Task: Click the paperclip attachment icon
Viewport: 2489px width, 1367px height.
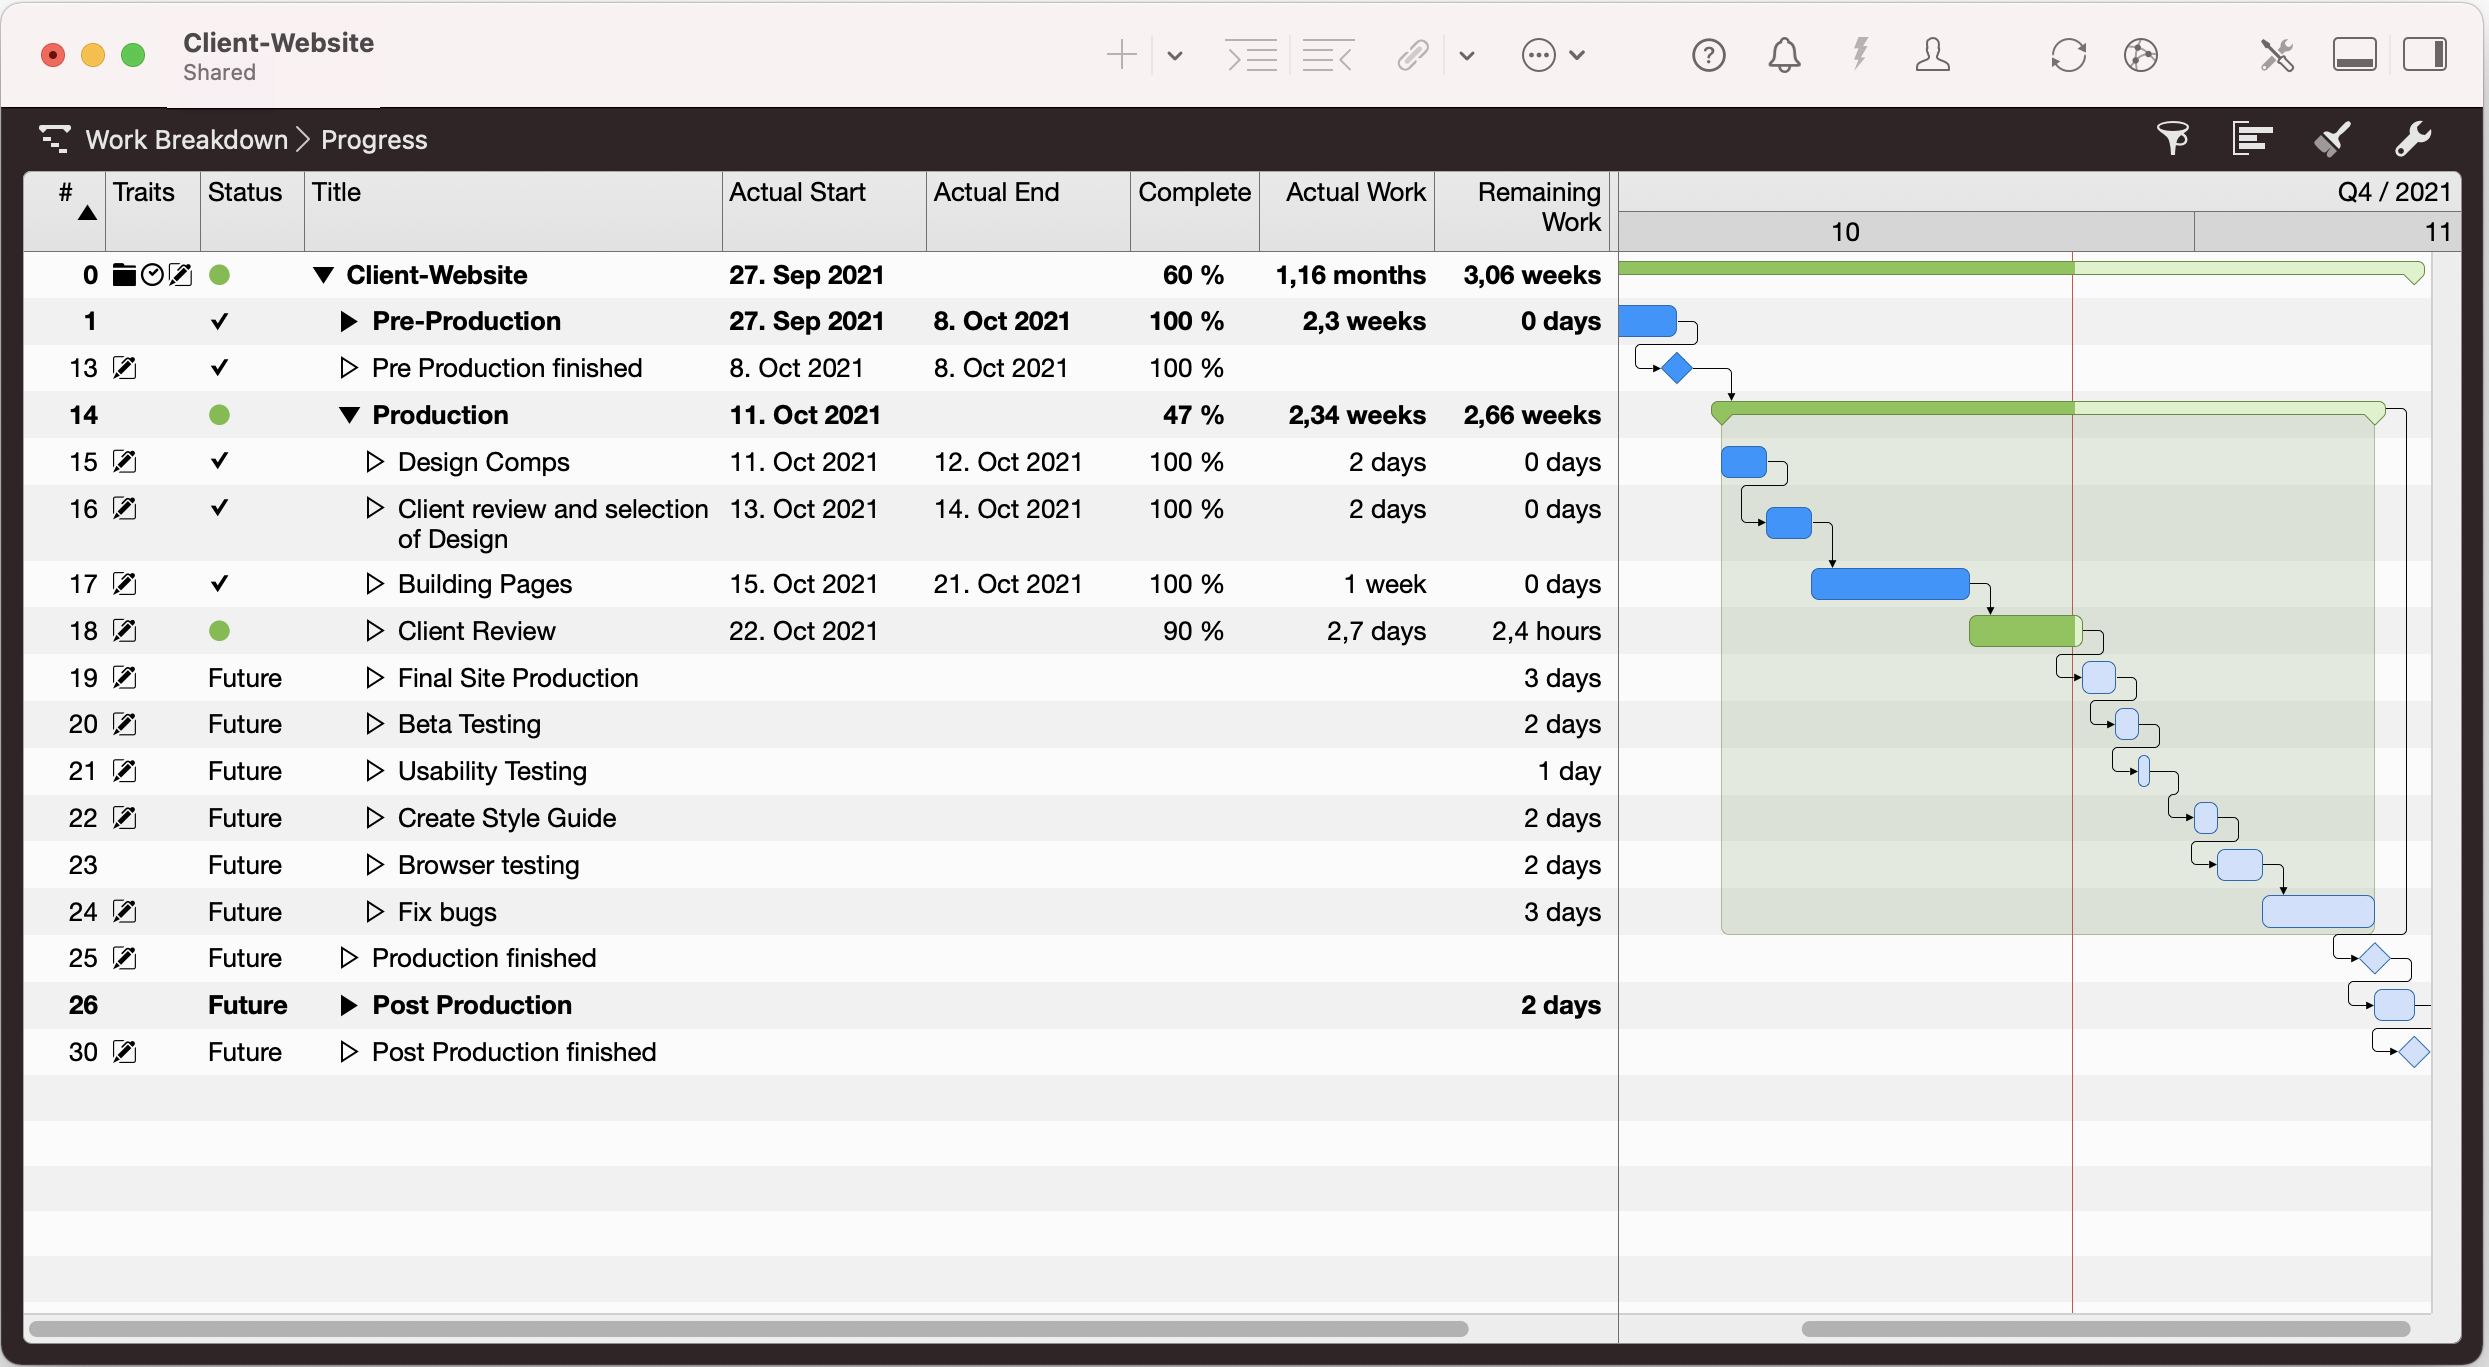Action: (x=1412, y=56)
